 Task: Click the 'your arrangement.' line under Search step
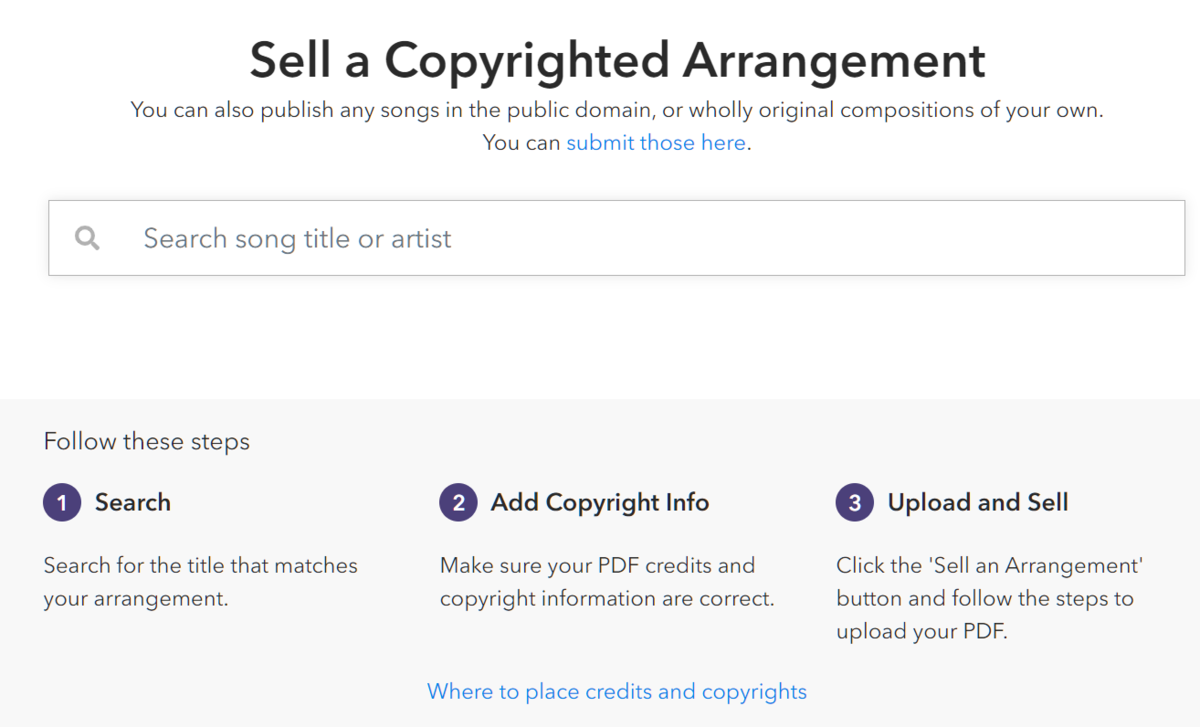[x=136, y=599]
